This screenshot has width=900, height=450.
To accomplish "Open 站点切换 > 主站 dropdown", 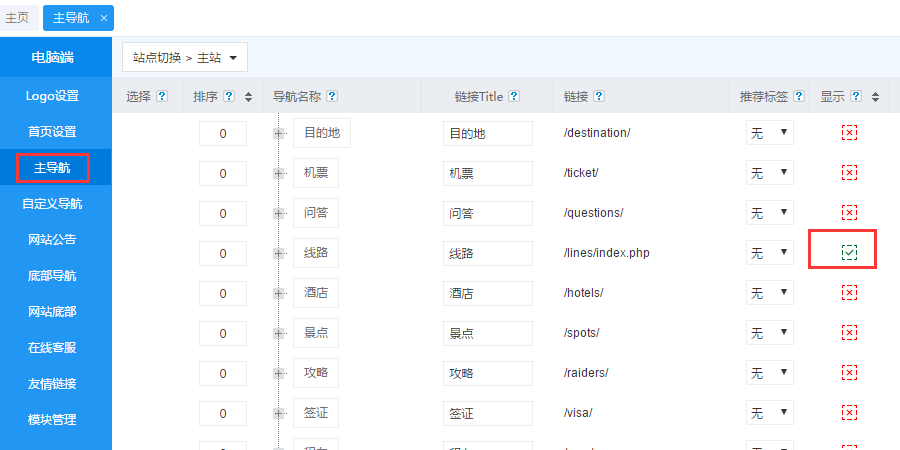I will coord(185,58).
